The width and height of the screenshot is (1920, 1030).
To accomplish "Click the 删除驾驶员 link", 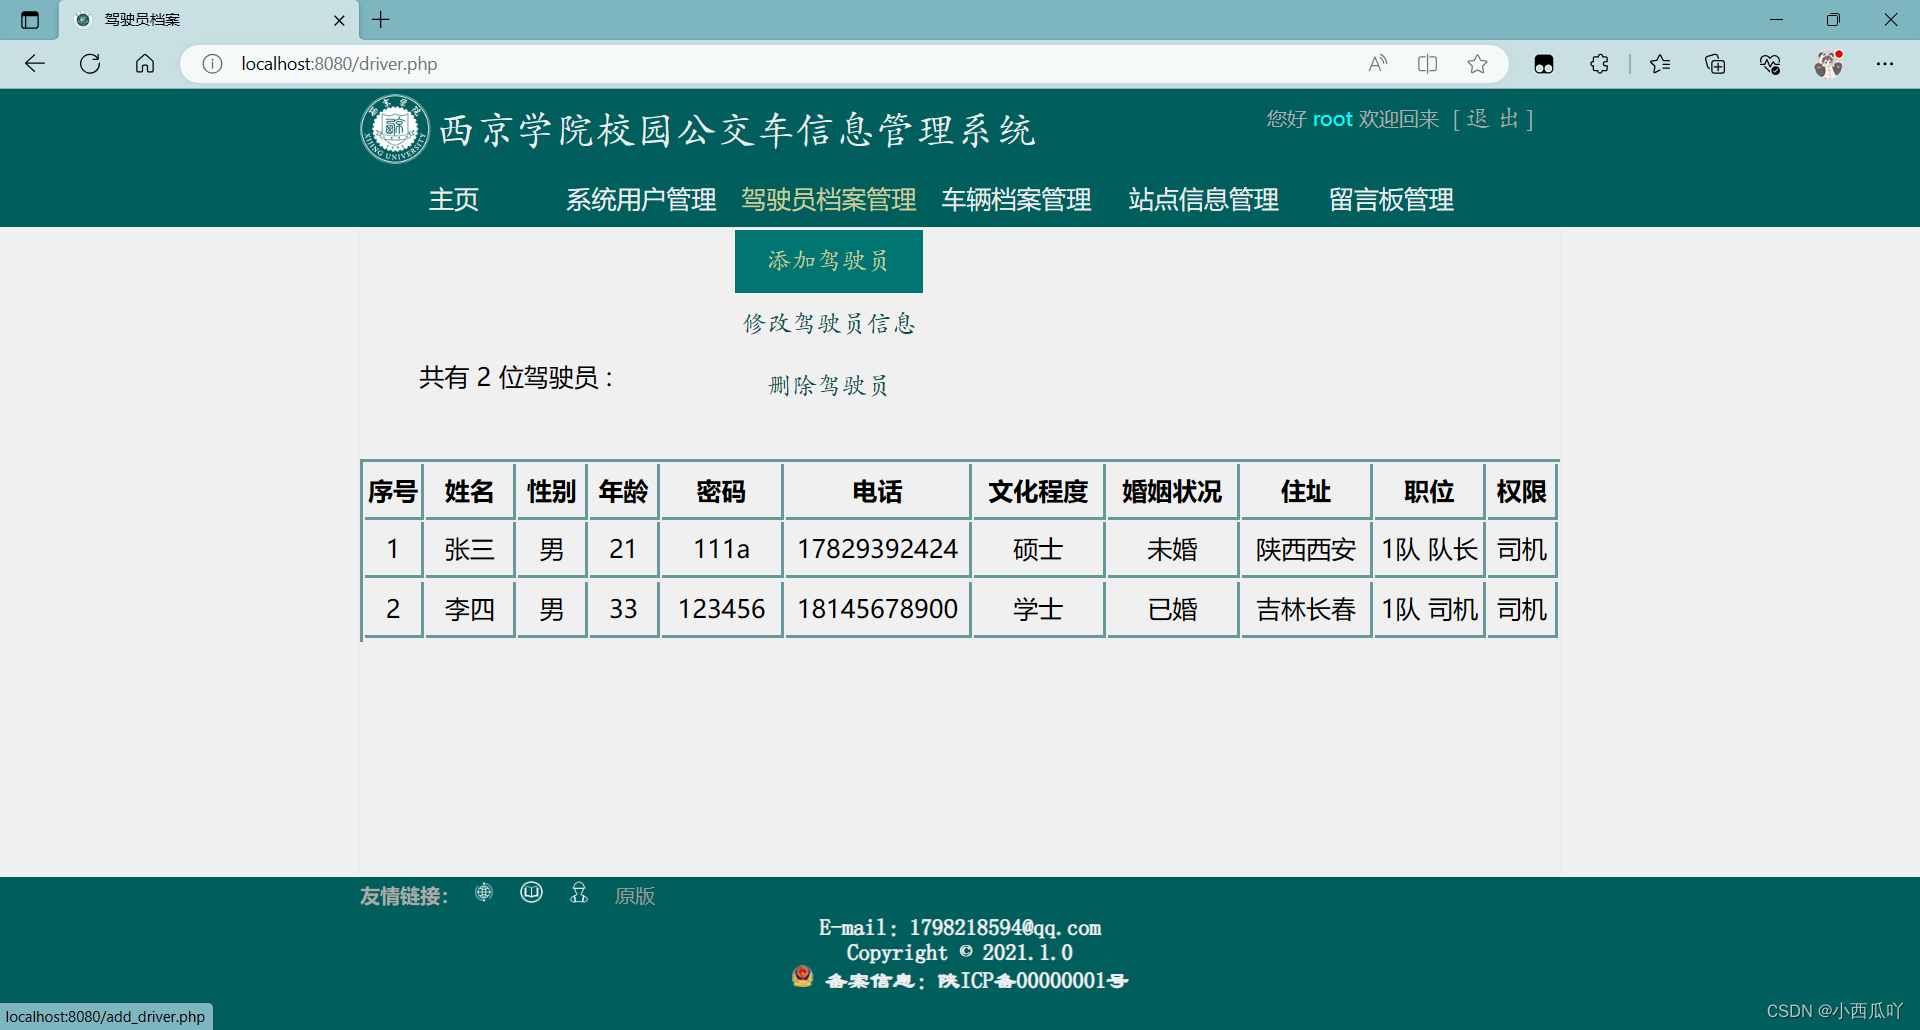I will click(x=829, y=385).
